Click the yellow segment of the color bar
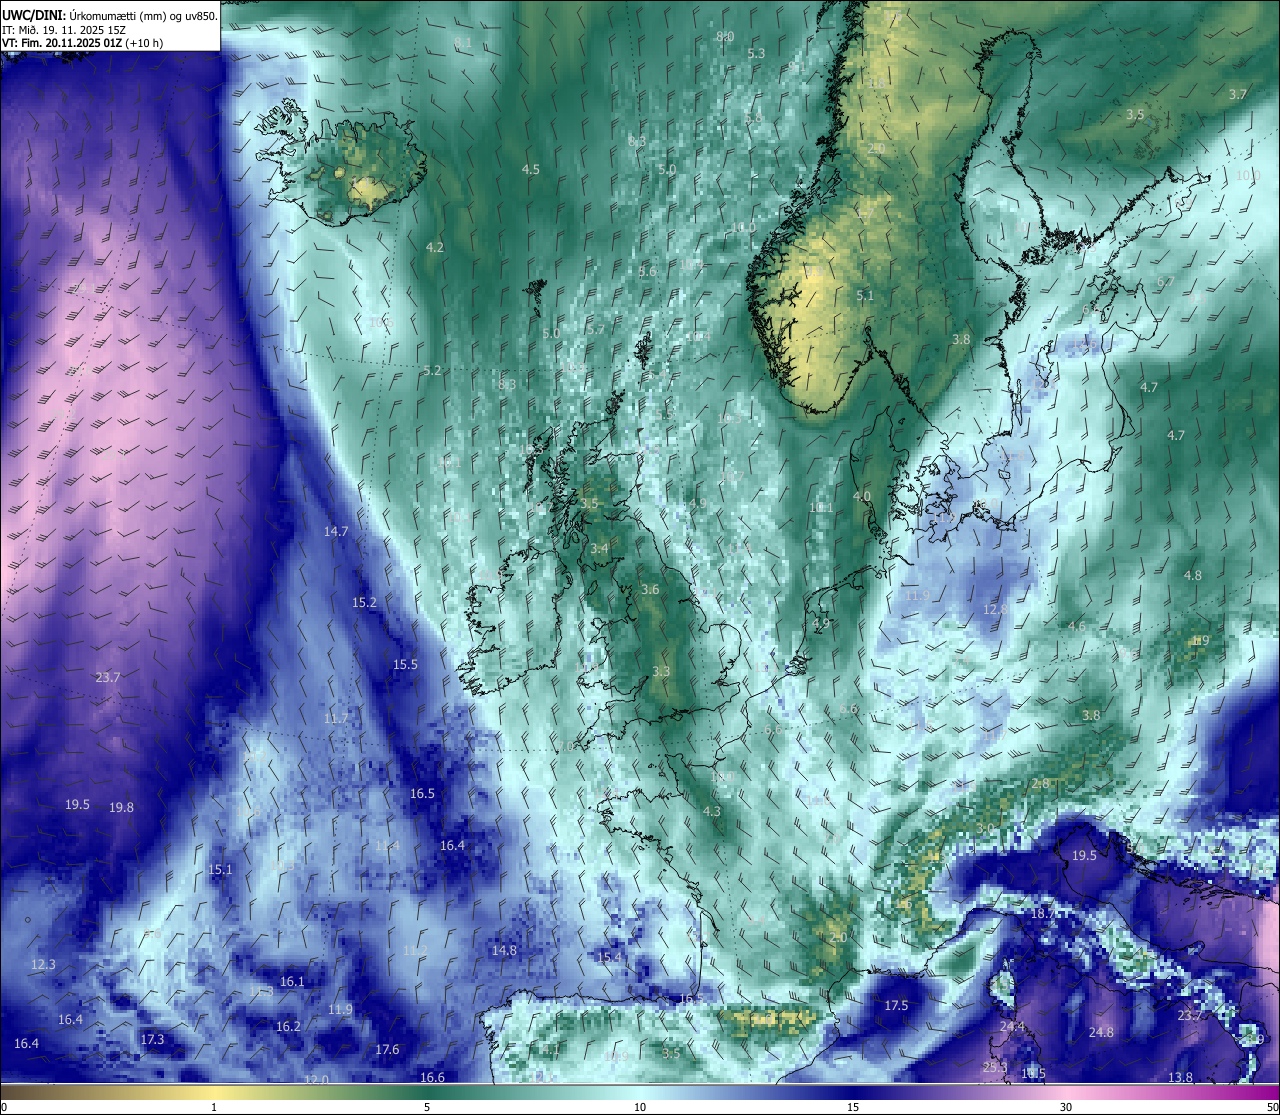1280x1115 pixels. [x=214, y=1092]
